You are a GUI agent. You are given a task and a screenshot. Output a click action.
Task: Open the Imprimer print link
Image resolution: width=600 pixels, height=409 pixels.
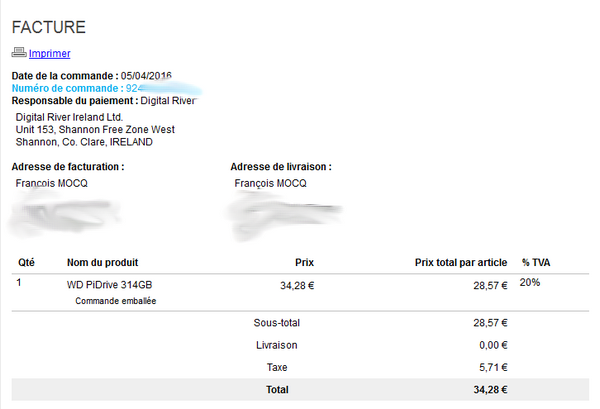click(50, 54)
